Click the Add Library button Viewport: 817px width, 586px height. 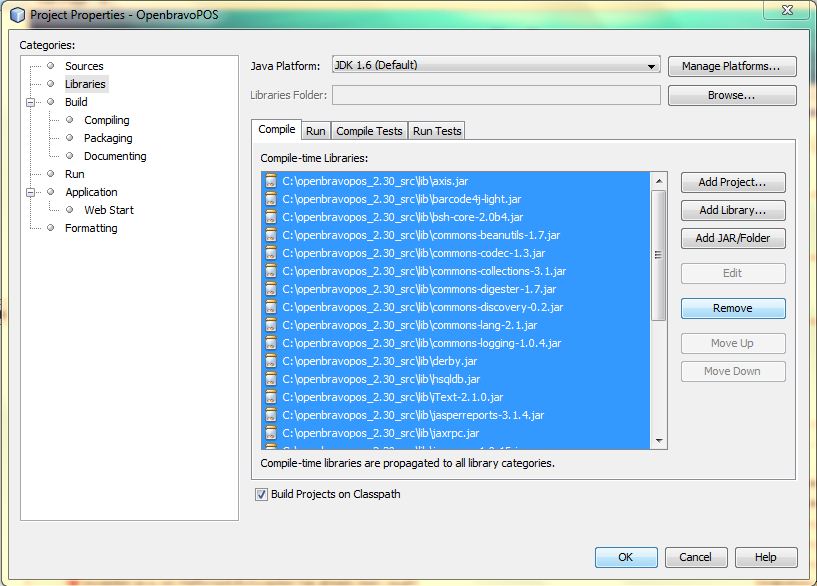coord(733,210)
